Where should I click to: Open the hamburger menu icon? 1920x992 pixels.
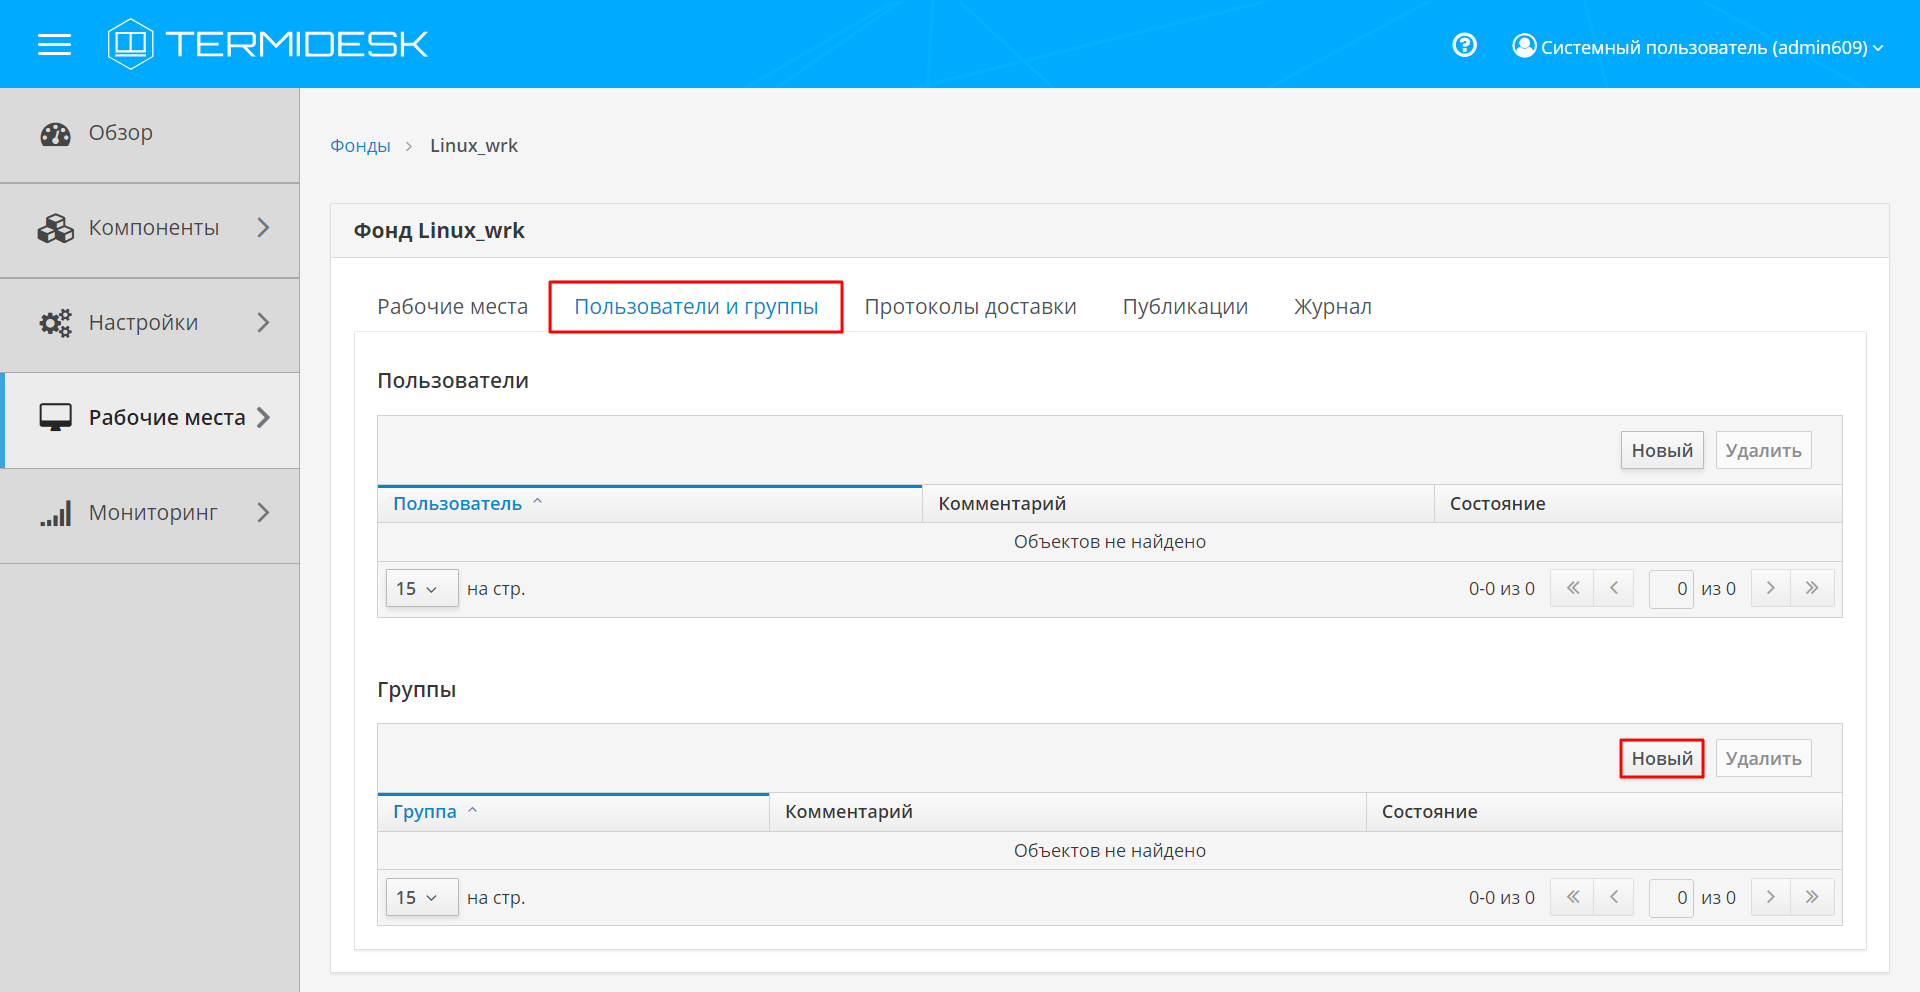(54, 44)
